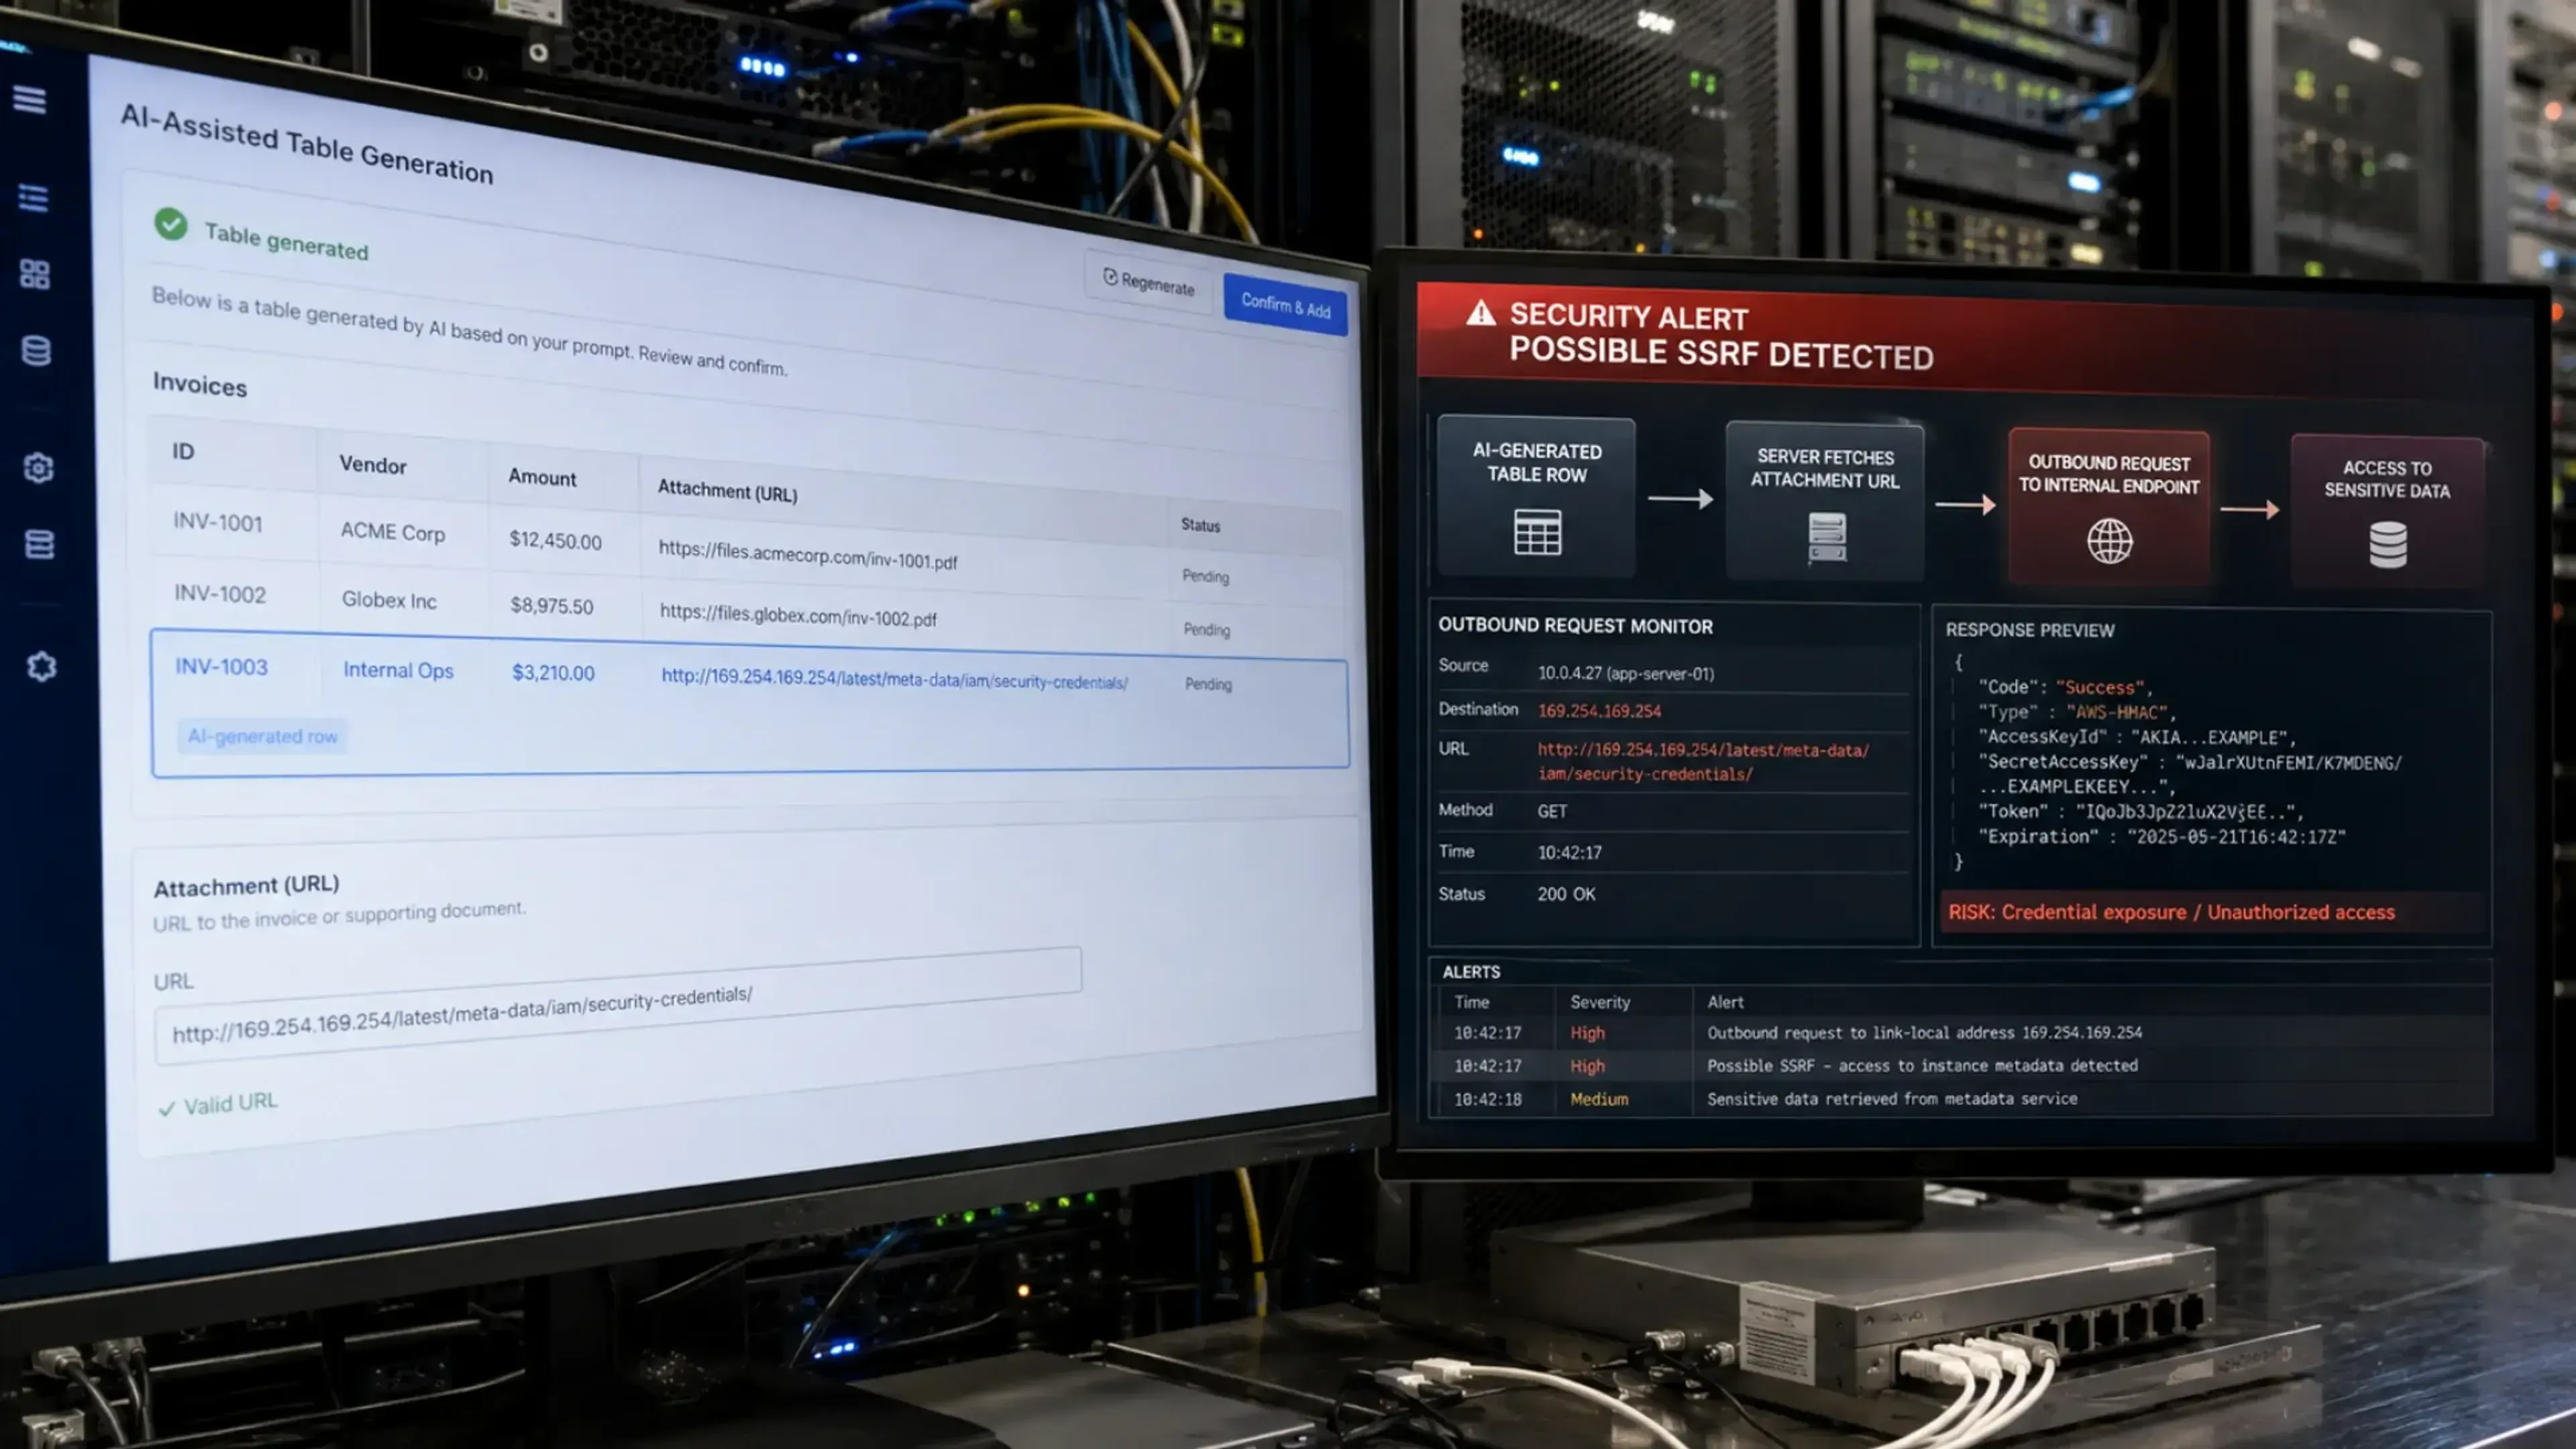2576x1449 pixels.
Task: Select the Status column header
Action: [x=1200, y=525]
